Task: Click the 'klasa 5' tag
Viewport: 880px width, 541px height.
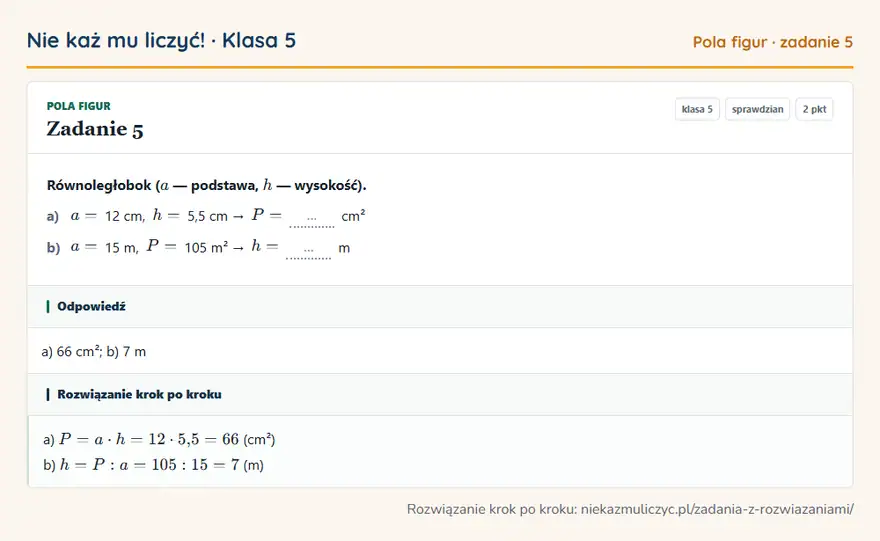Action: click(x=697, y=109)
